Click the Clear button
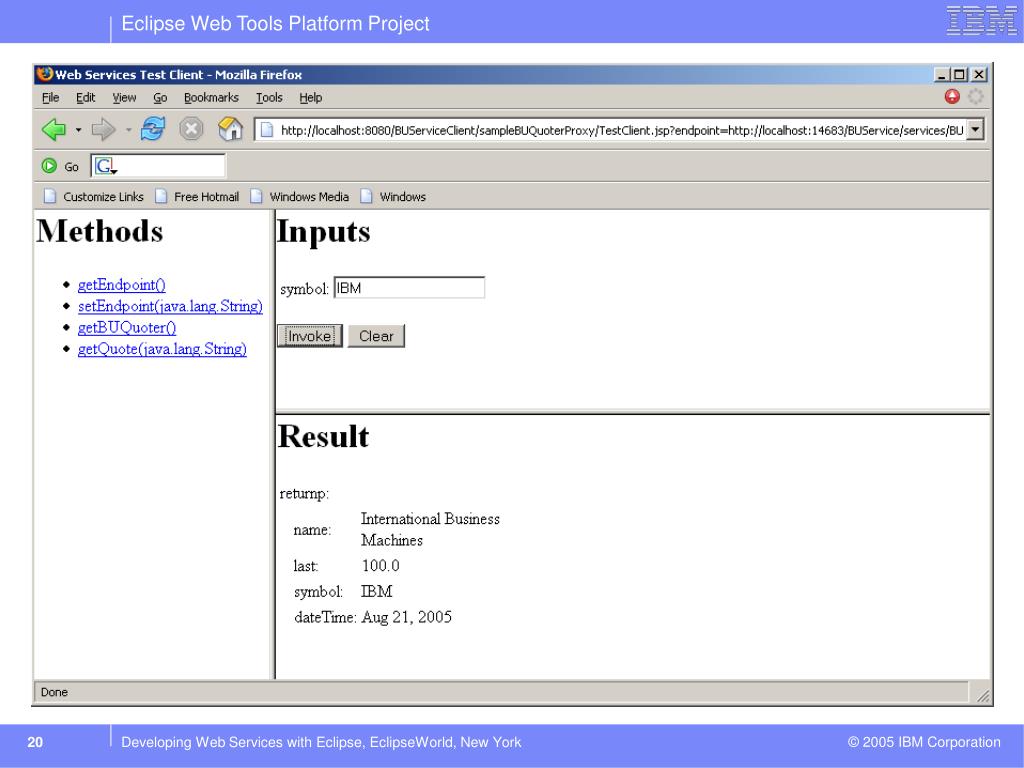Screen dimensions: 1024x768 pos(376,336)
